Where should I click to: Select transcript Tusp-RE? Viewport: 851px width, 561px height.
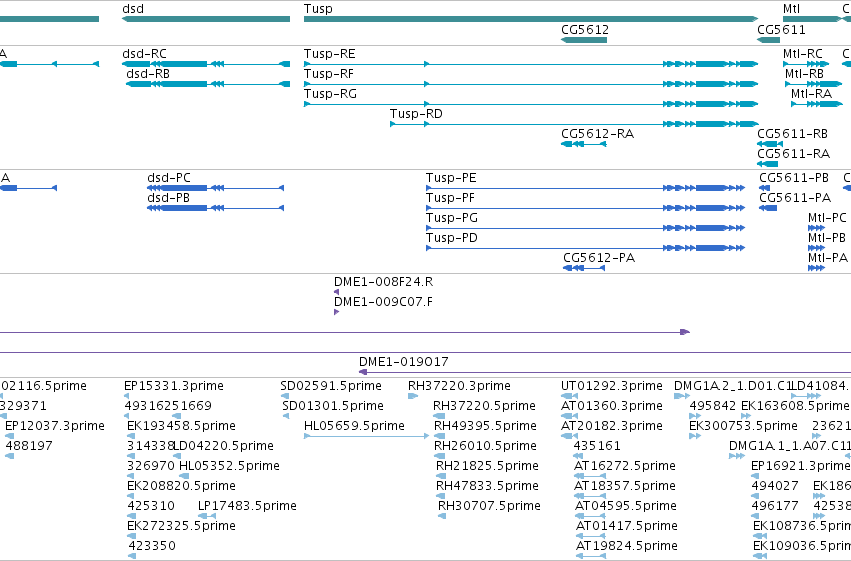point(531,64)
